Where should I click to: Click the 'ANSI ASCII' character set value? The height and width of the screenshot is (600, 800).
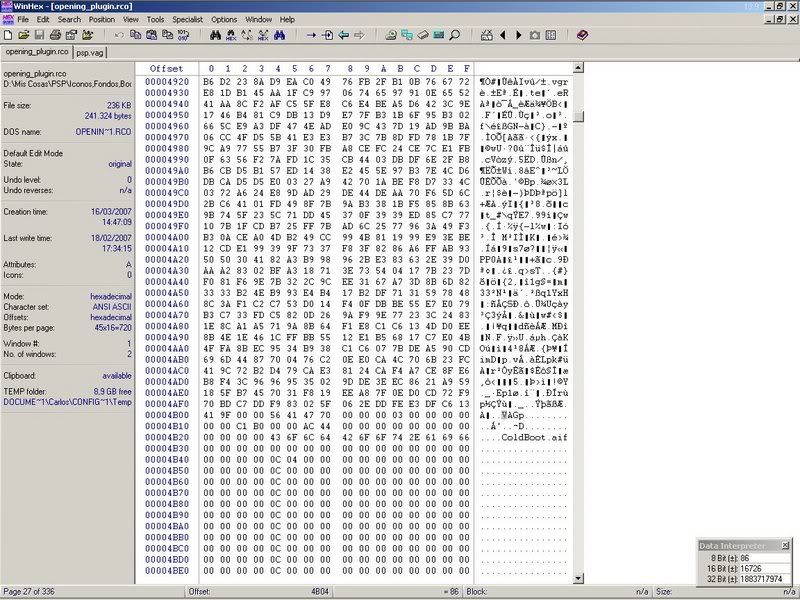tap(112, 307)
